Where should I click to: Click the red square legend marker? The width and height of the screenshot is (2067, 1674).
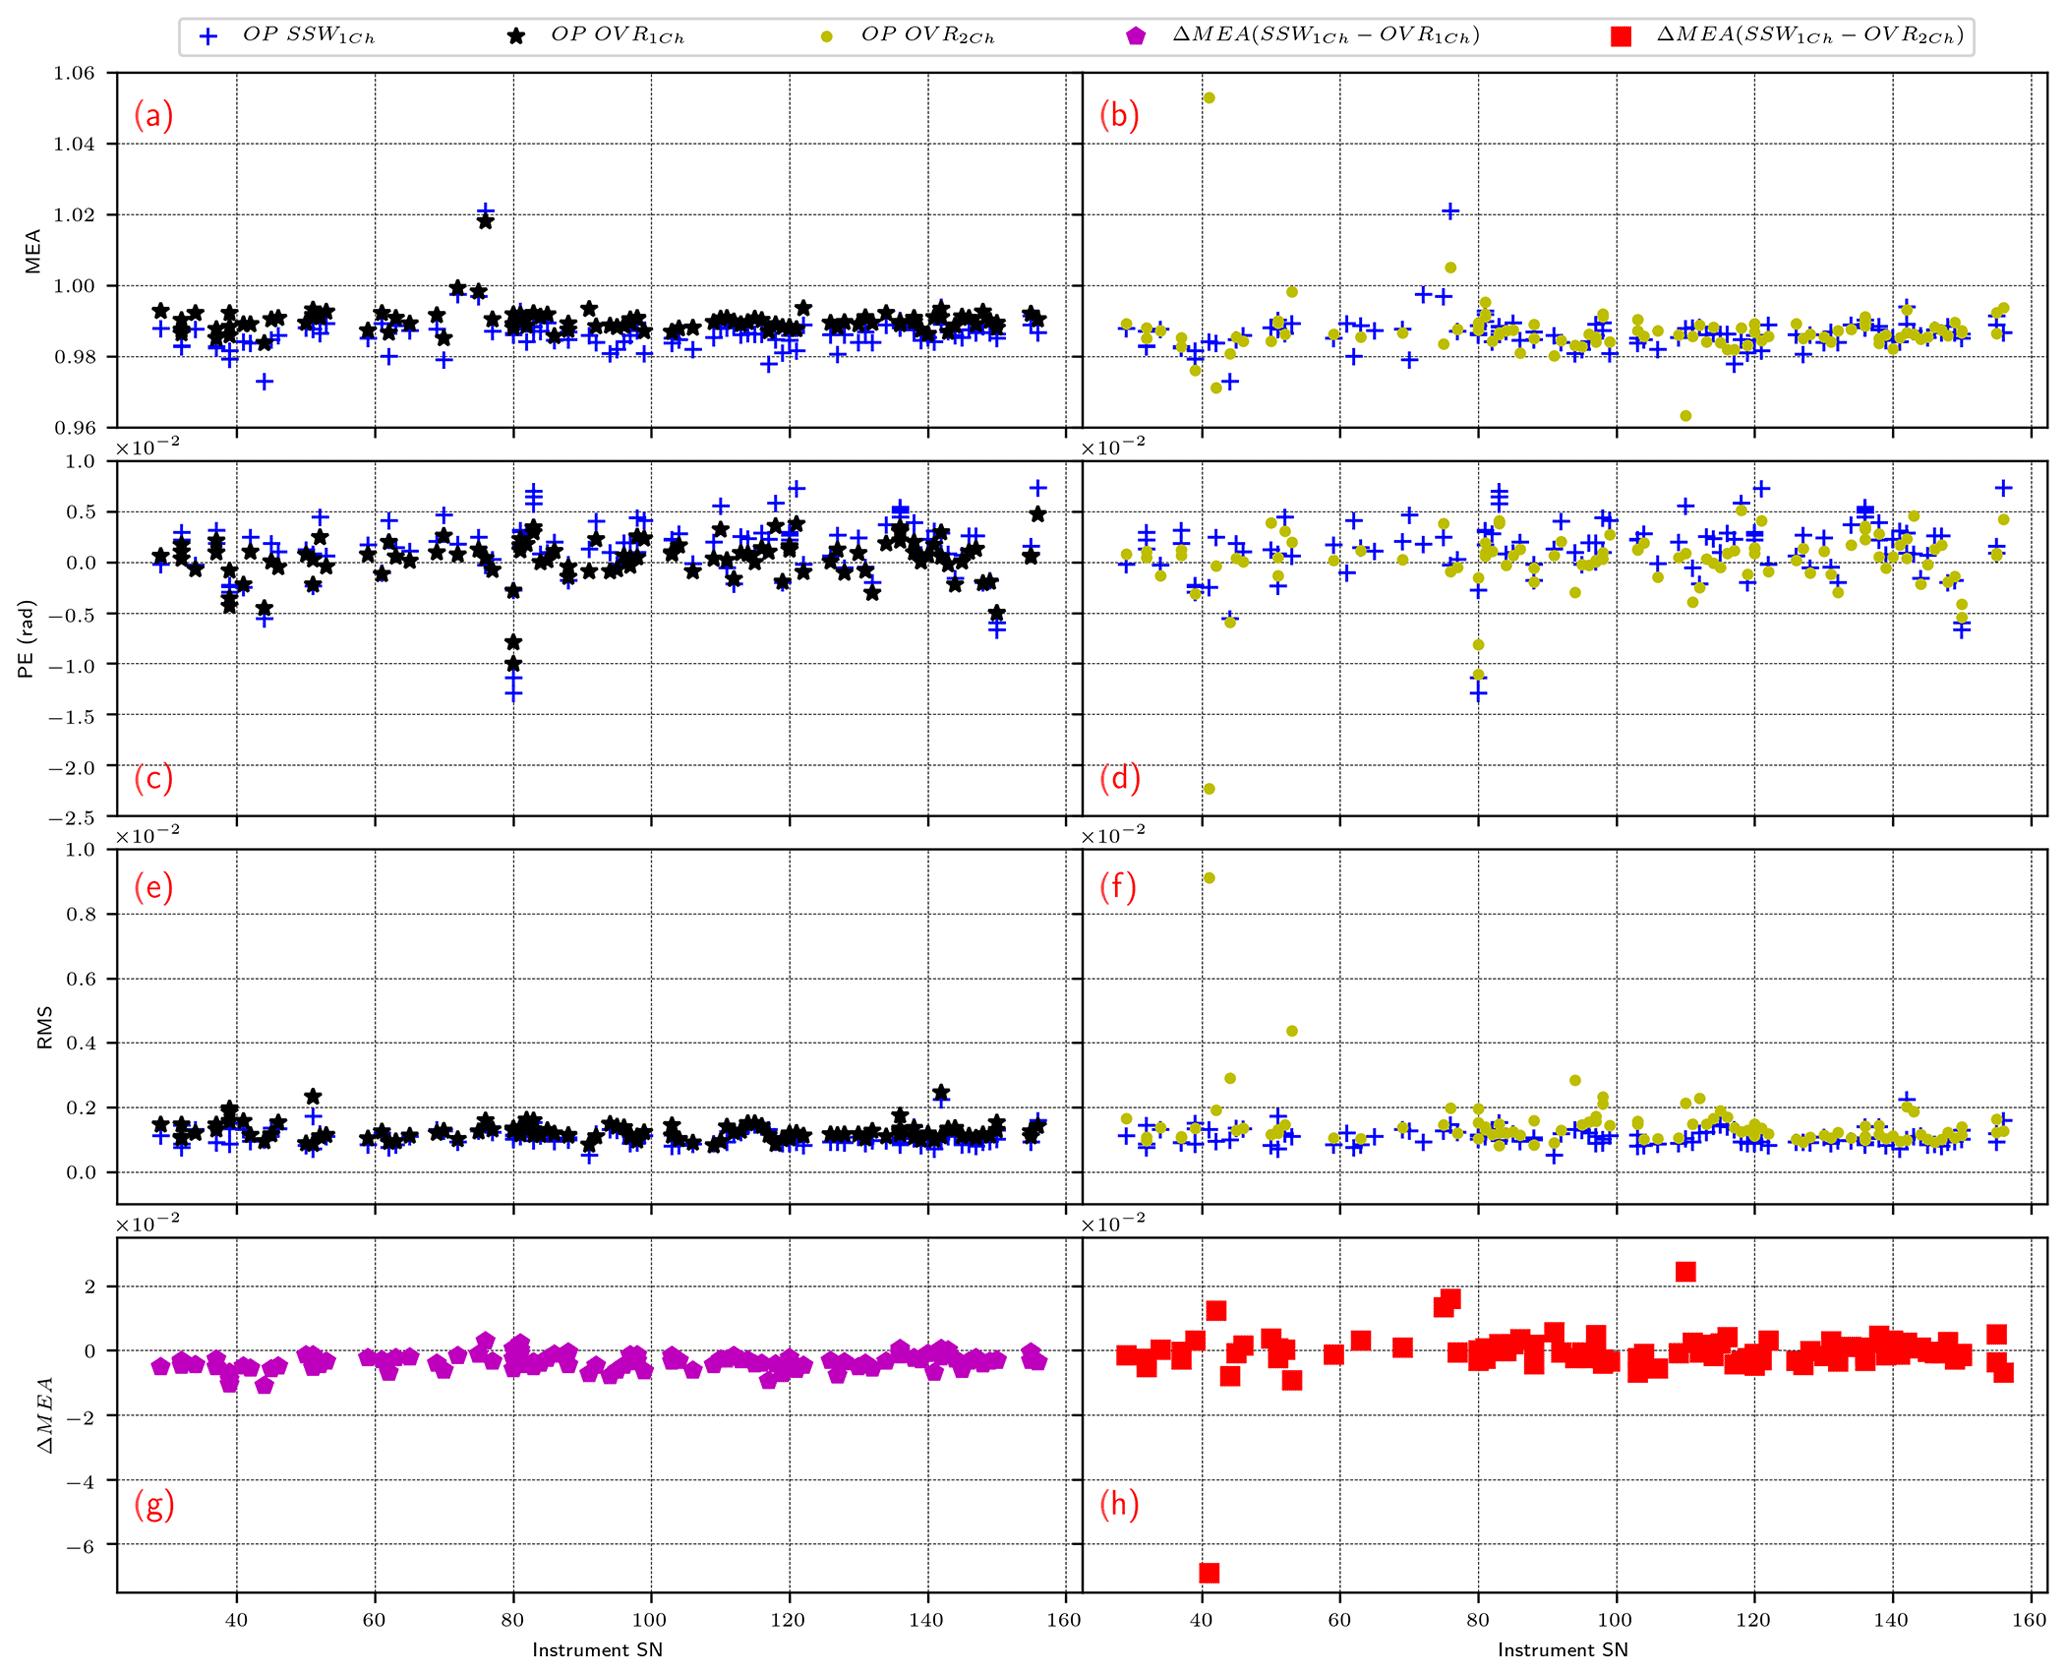coord(1621,37)
